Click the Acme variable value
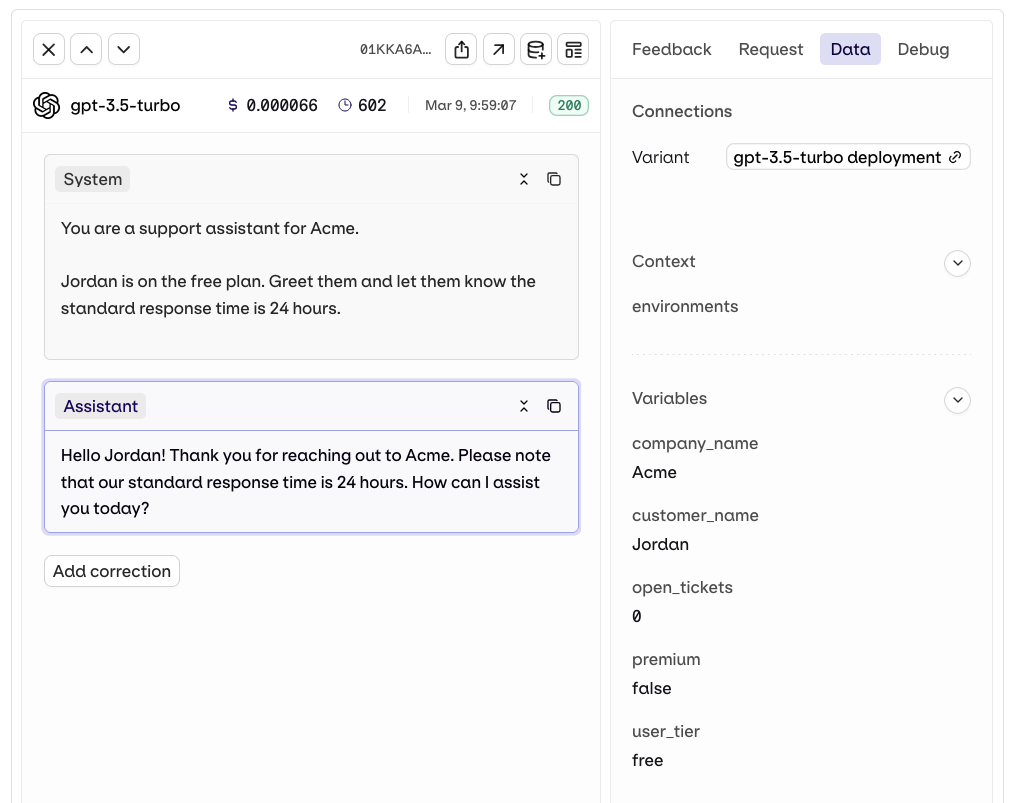The height and width of the screenshot is (803, 1018). point(654,473)
